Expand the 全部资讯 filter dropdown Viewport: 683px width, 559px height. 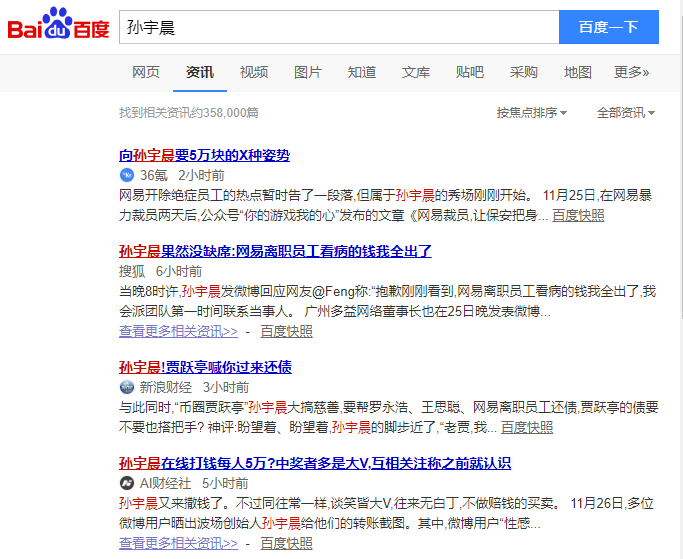pyautogui.click(x=626, y=113)
